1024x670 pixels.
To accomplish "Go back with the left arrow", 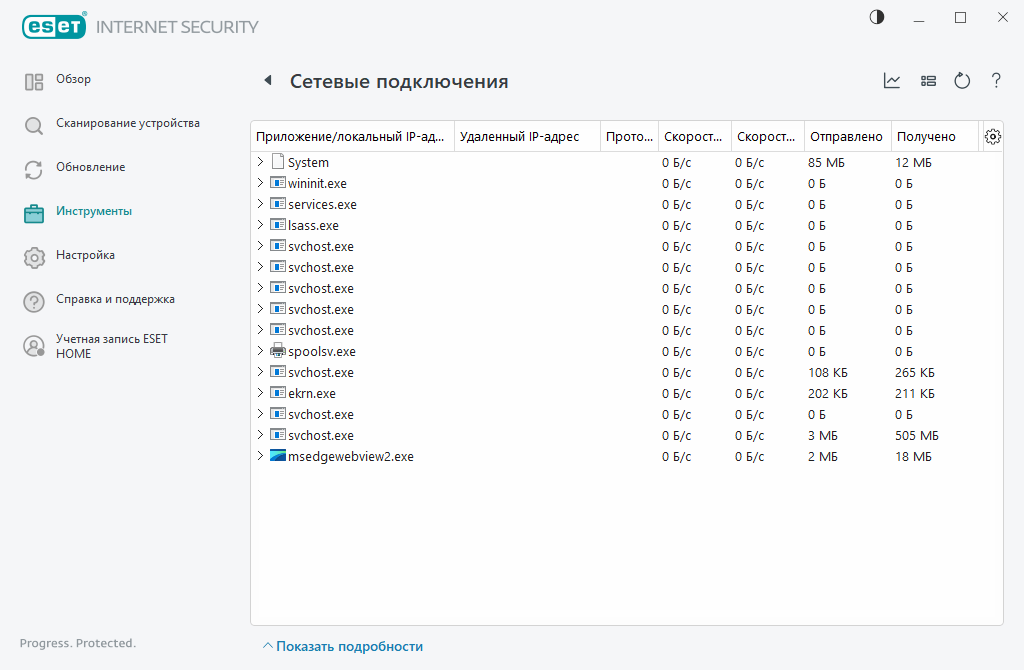I will coord(268,80).
